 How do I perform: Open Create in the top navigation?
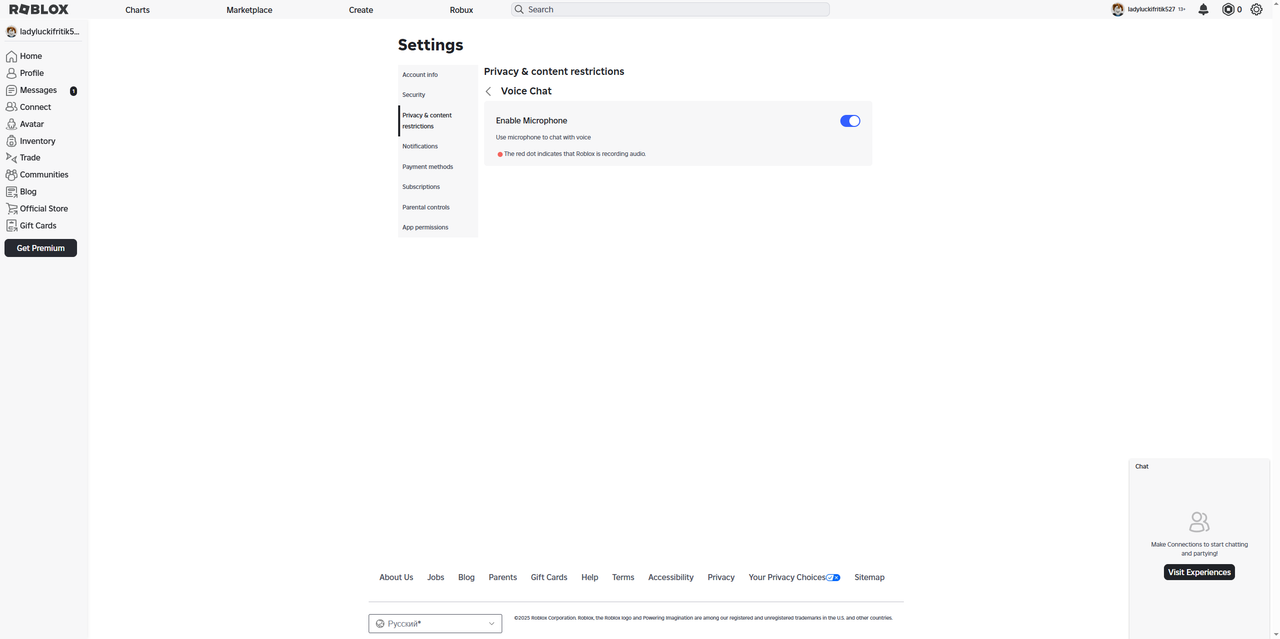coord(361,10)
